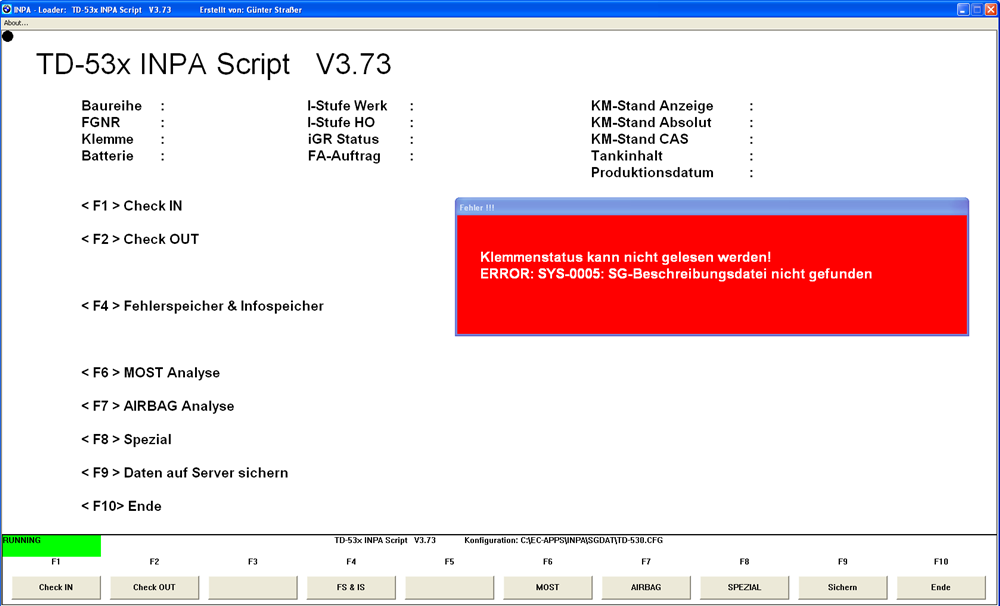Click the green RUNNING status indicator

[51, 546]
